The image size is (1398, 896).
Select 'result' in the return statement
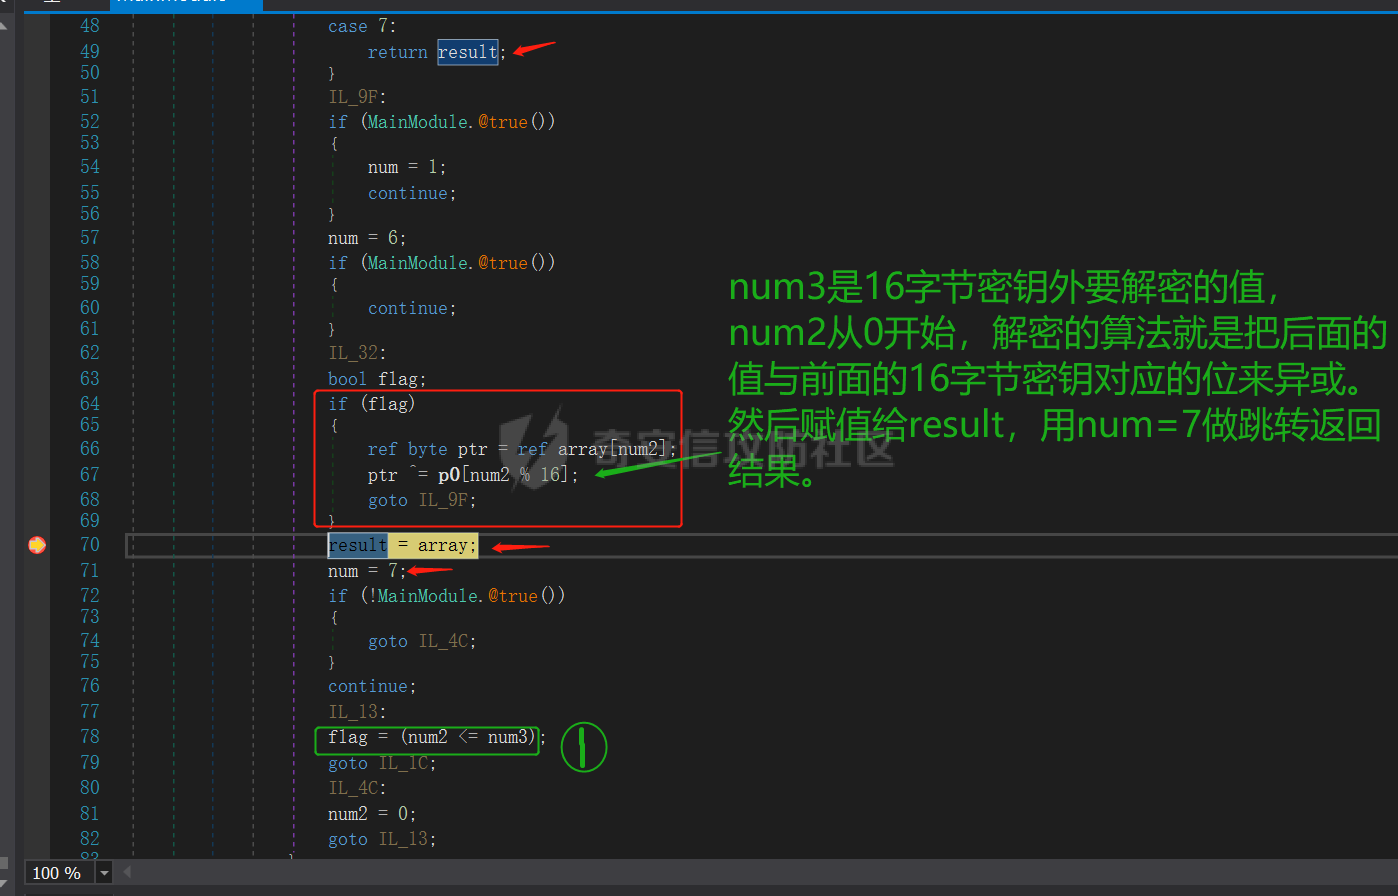(467, 52)
